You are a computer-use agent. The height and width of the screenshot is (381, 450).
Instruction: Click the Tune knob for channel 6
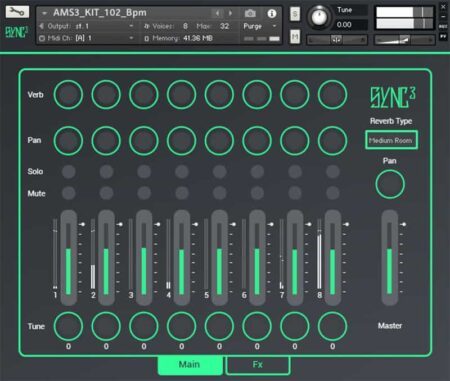coord(257,326)
